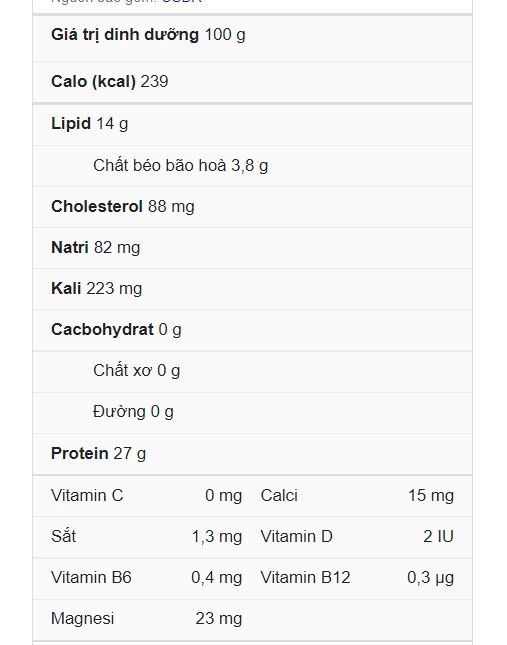This screenshot has height=645, width=507.
Task: Click the Protein 27 g row
Action: pos(252,454)
